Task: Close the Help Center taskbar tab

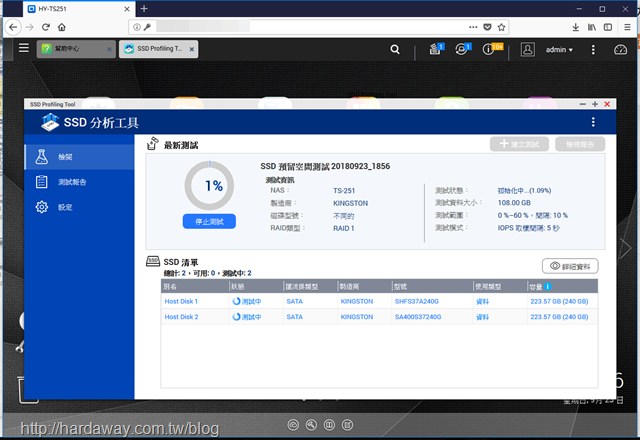Action: point(109,49)
